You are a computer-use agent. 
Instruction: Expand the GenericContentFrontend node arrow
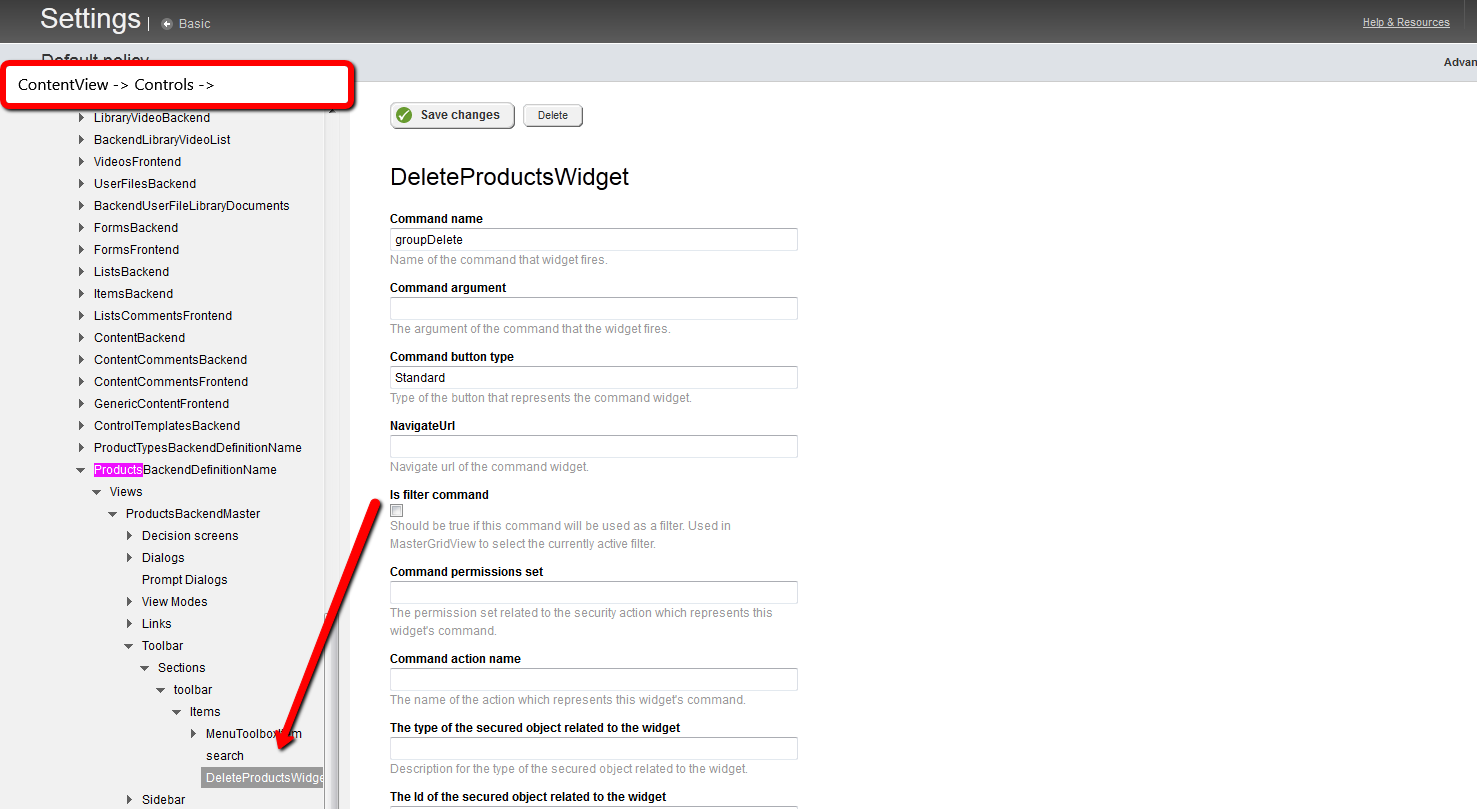pos(82,404)
